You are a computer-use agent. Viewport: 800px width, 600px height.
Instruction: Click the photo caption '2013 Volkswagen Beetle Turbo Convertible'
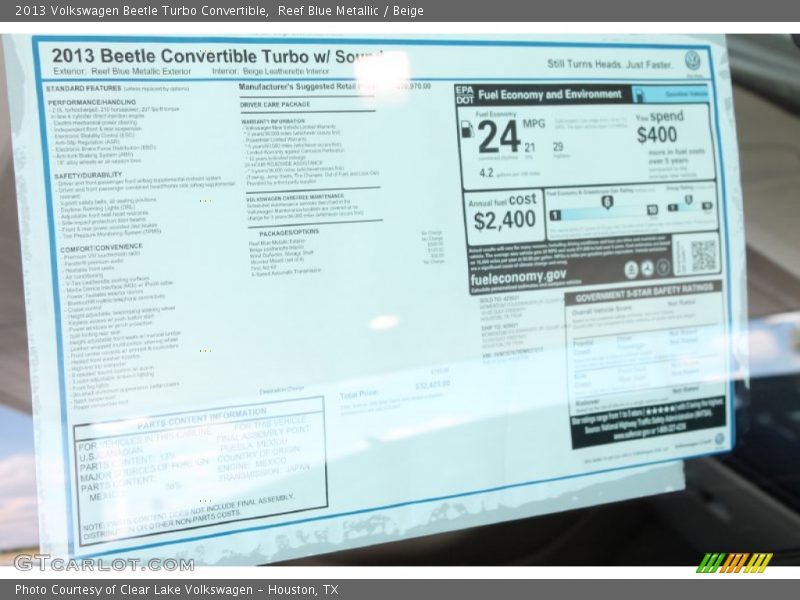(x=141, y=11)
